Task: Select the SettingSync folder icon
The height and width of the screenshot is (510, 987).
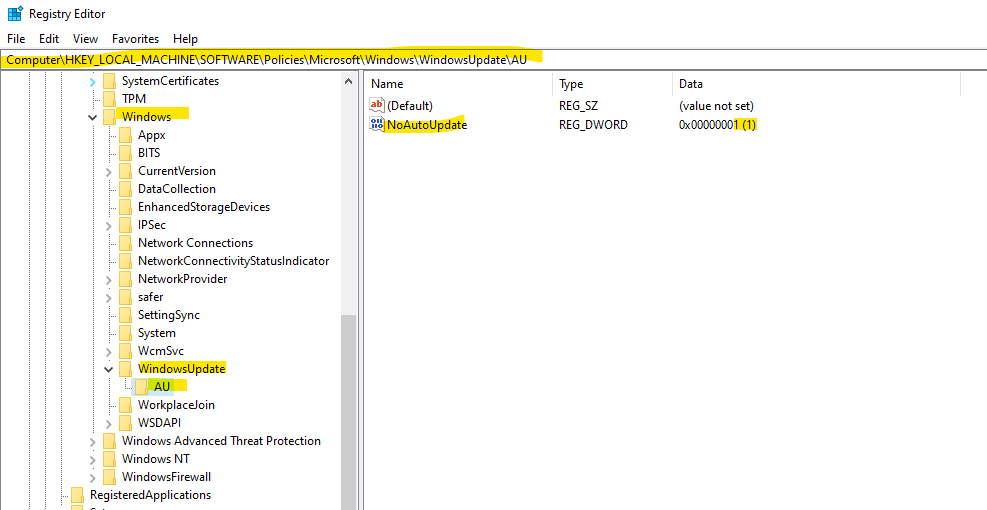Action: coord(126,315)
